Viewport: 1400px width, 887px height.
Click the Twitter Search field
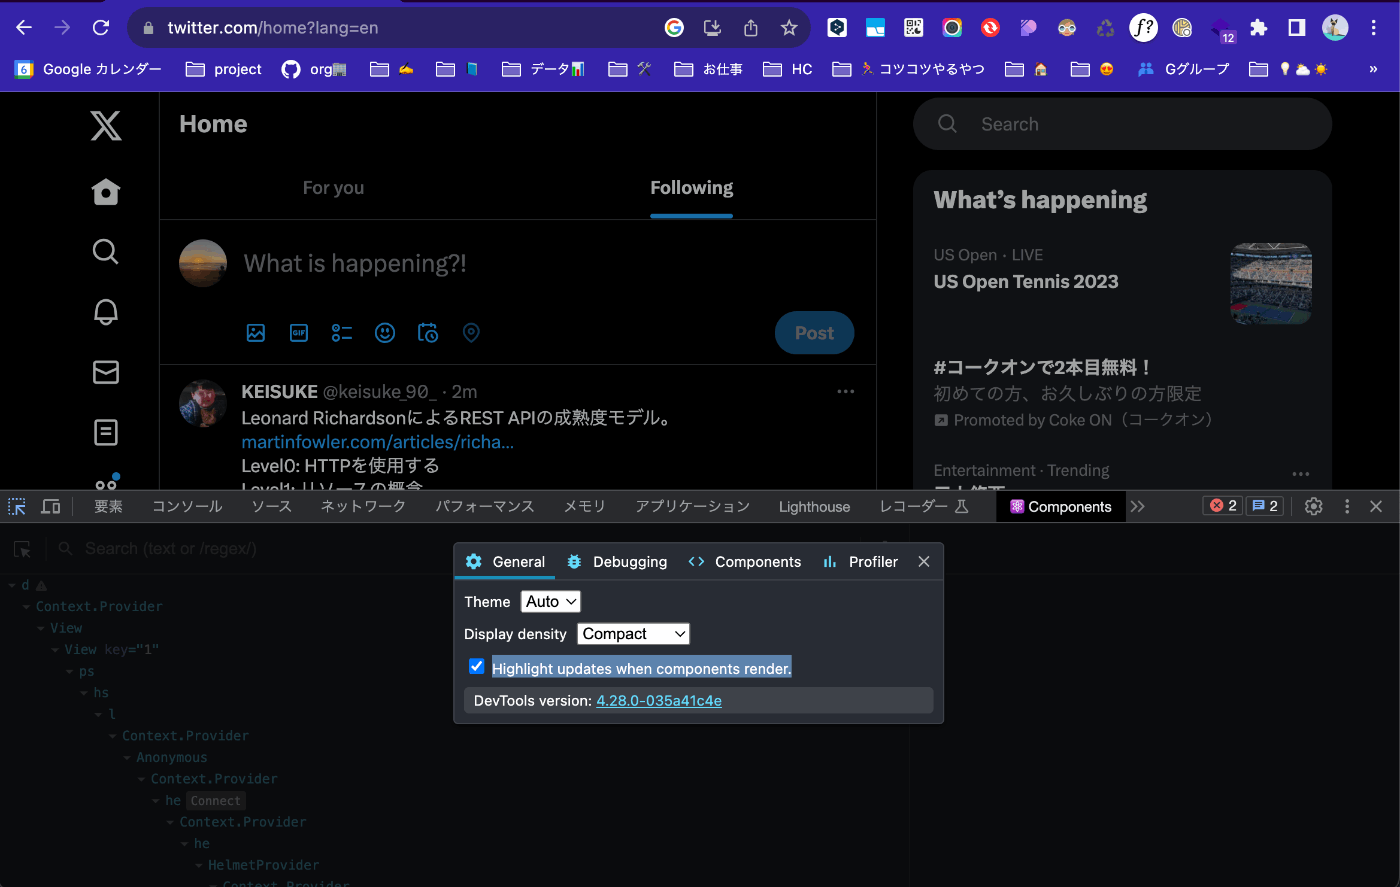coord(1122,124)
